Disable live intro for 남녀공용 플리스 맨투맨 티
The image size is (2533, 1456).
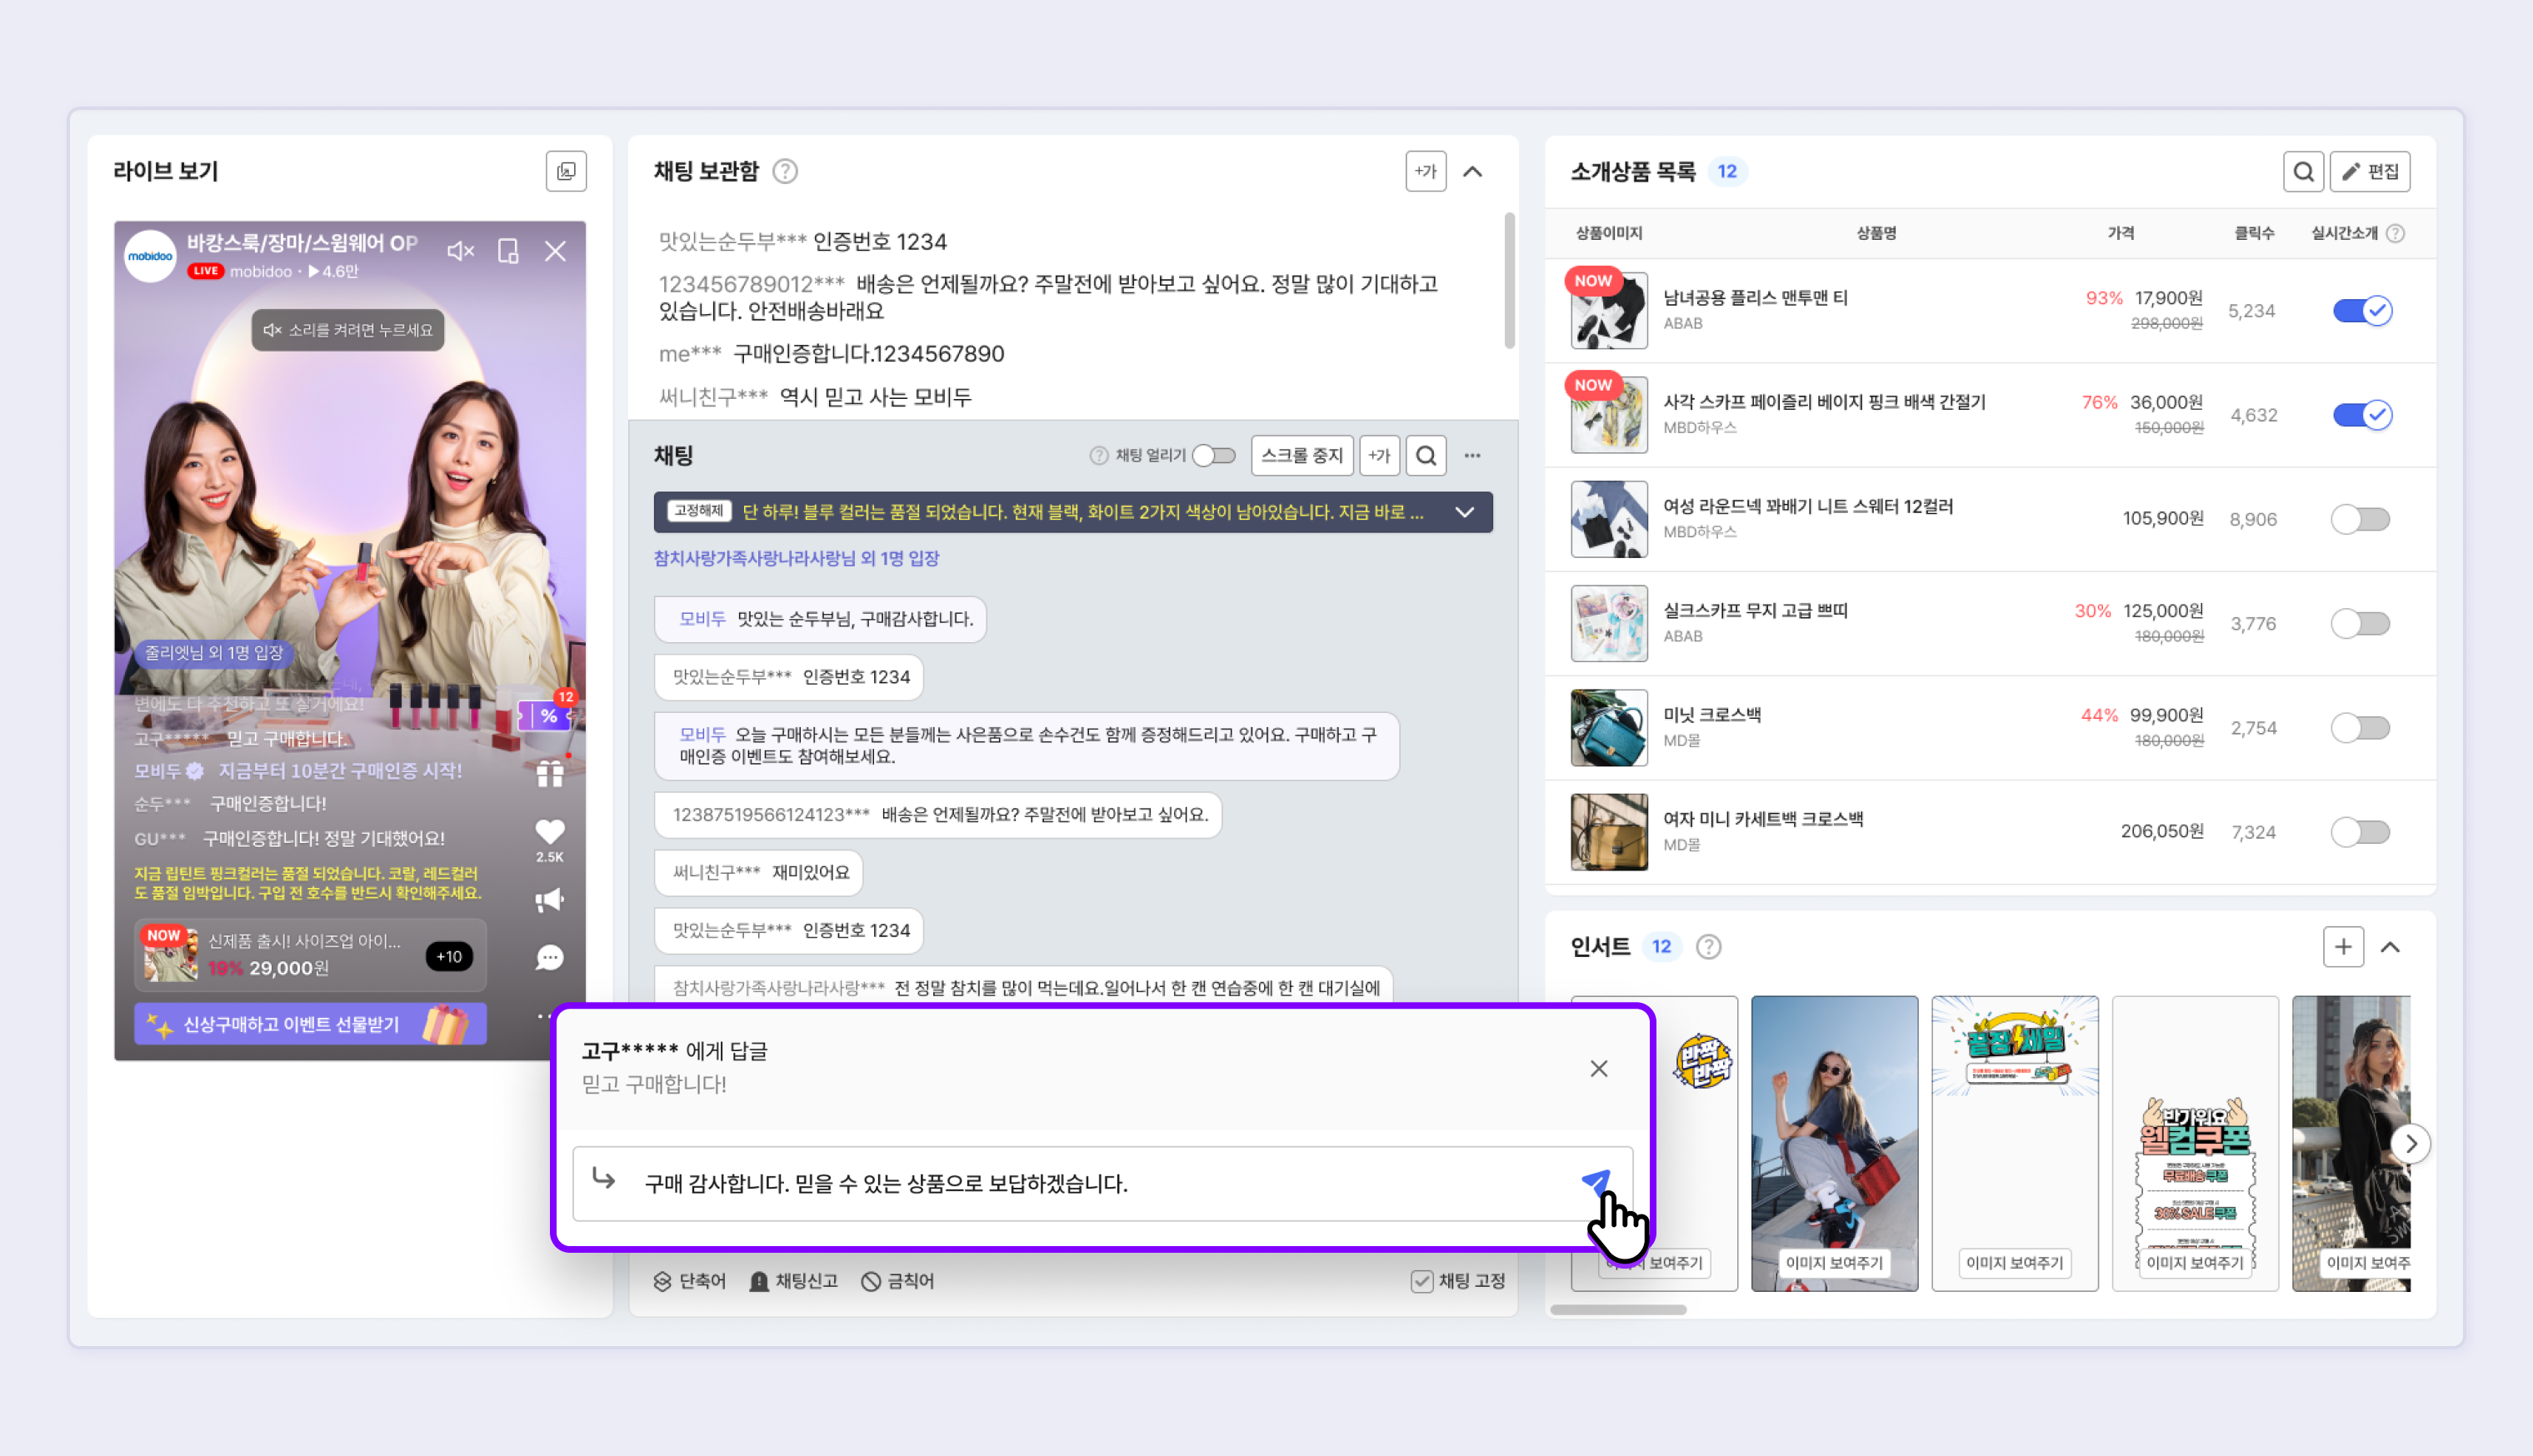click(2361, 311)
